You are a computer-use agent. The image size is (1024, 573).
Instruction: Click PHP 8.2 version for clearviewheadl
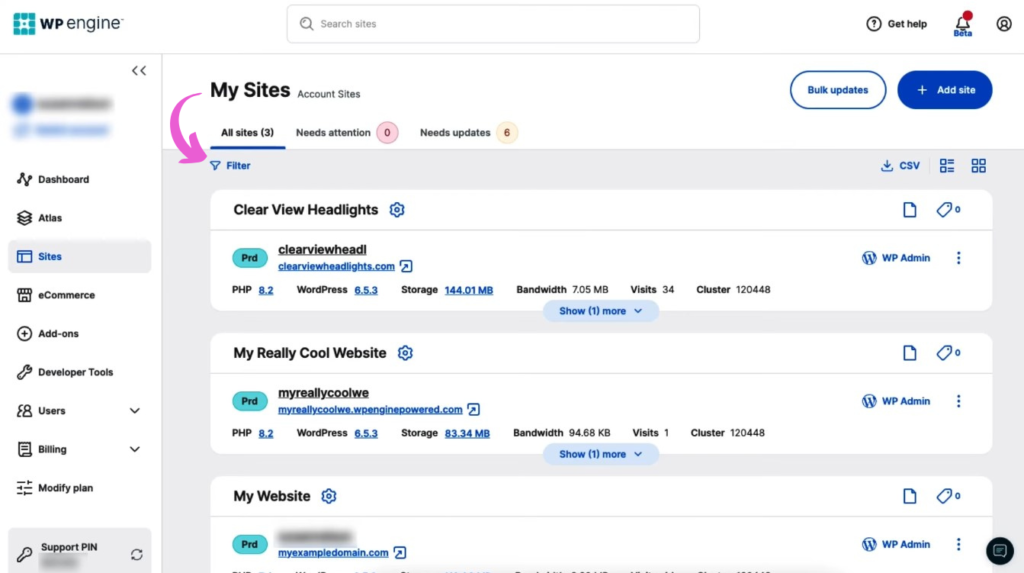[266, 290]
